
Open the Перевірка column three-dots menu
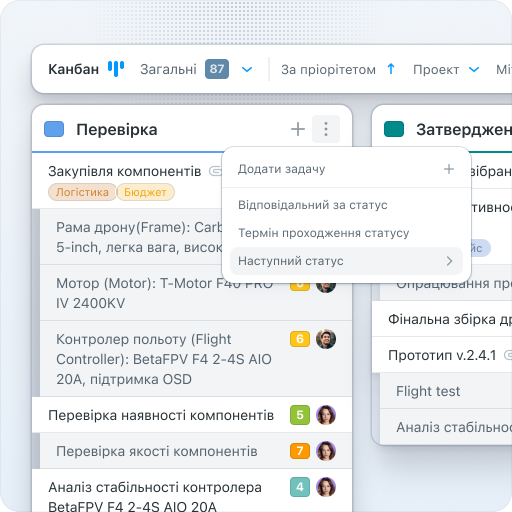[x=326, y=129]
